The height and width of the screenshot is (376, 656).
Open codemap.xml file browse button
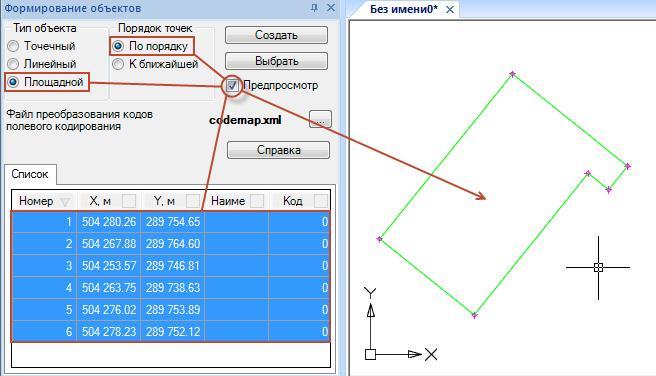320,119
